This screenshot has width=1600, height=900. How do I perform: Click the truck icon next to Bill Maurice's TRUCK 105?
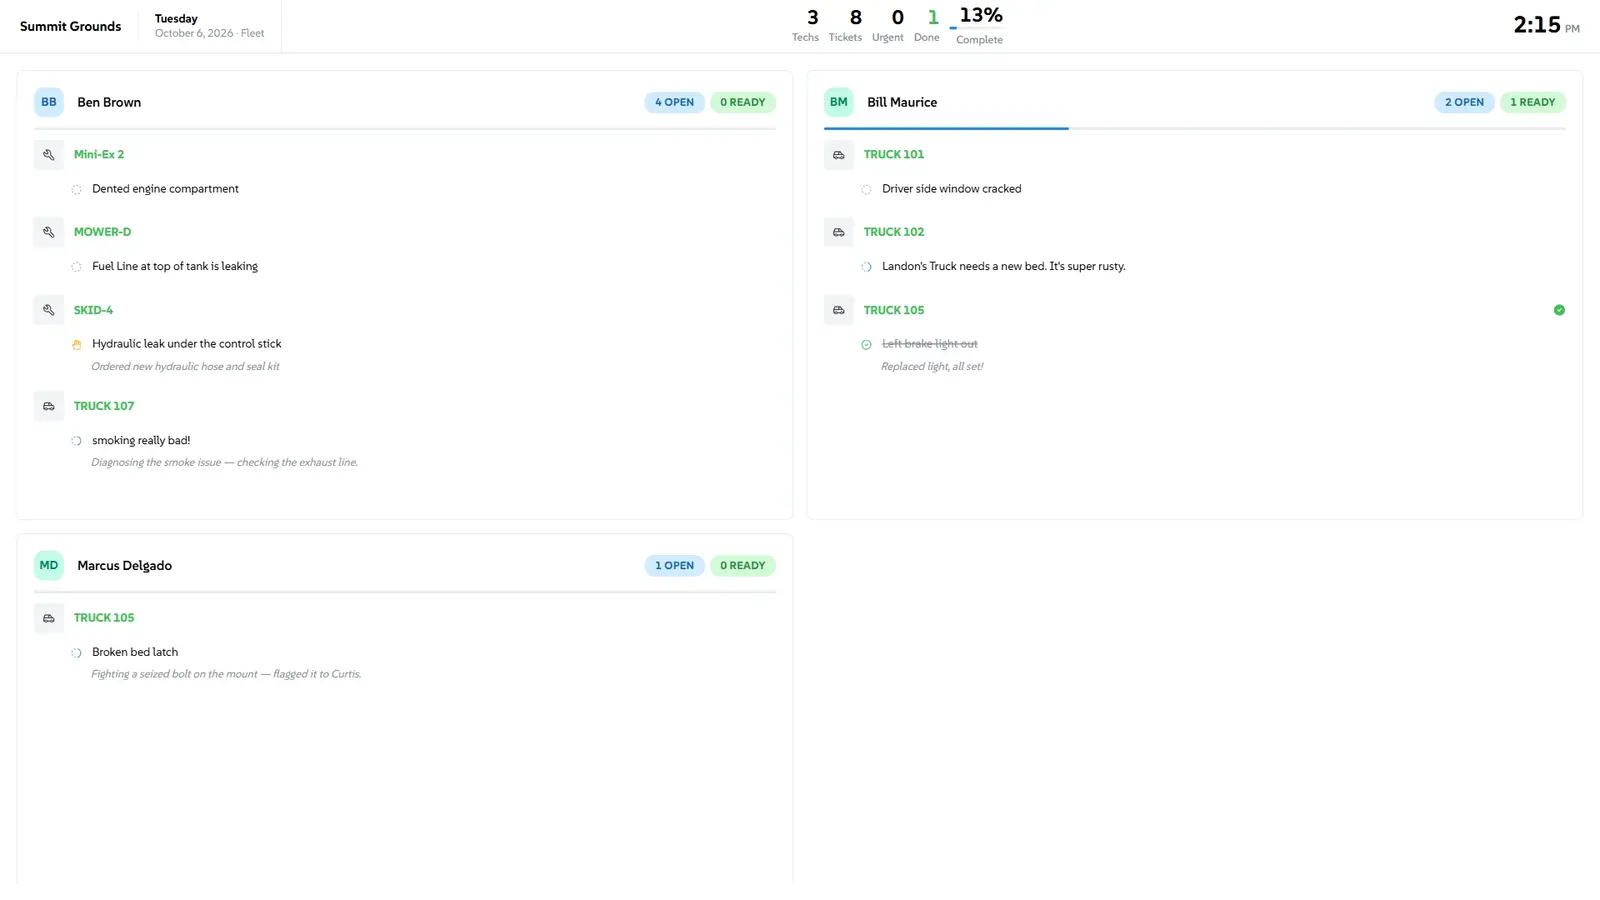pos(838,310)
